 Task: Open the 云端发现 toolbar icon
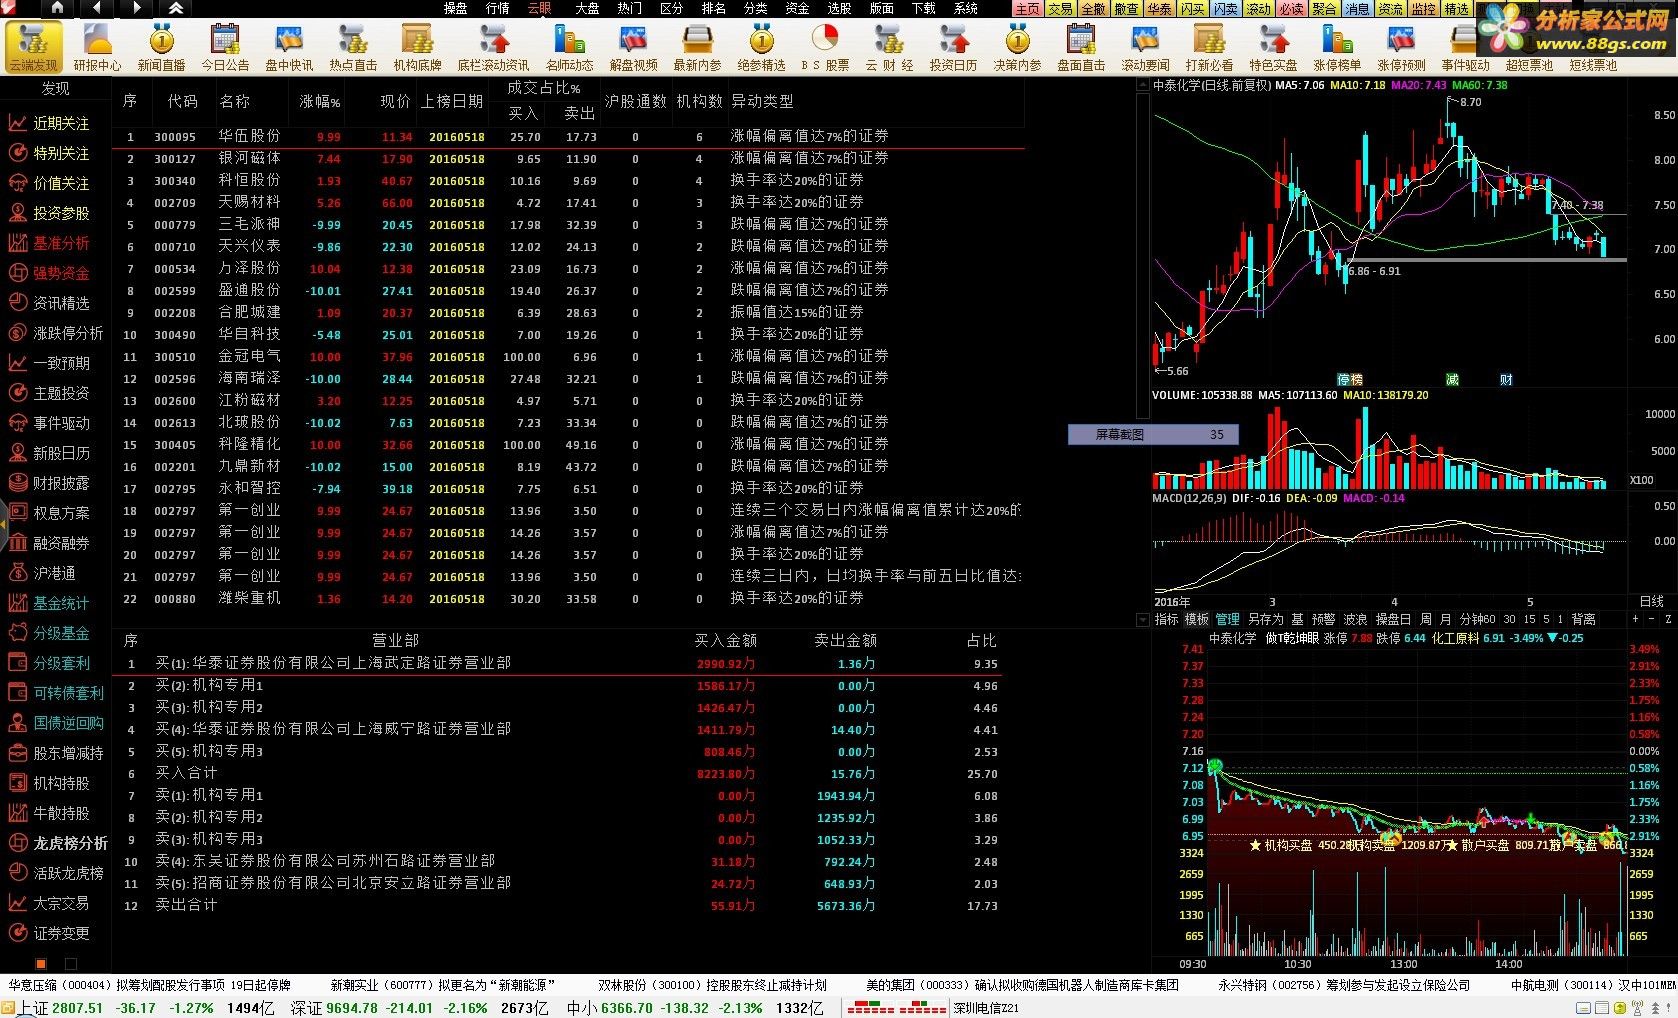(x=33, y=47)
